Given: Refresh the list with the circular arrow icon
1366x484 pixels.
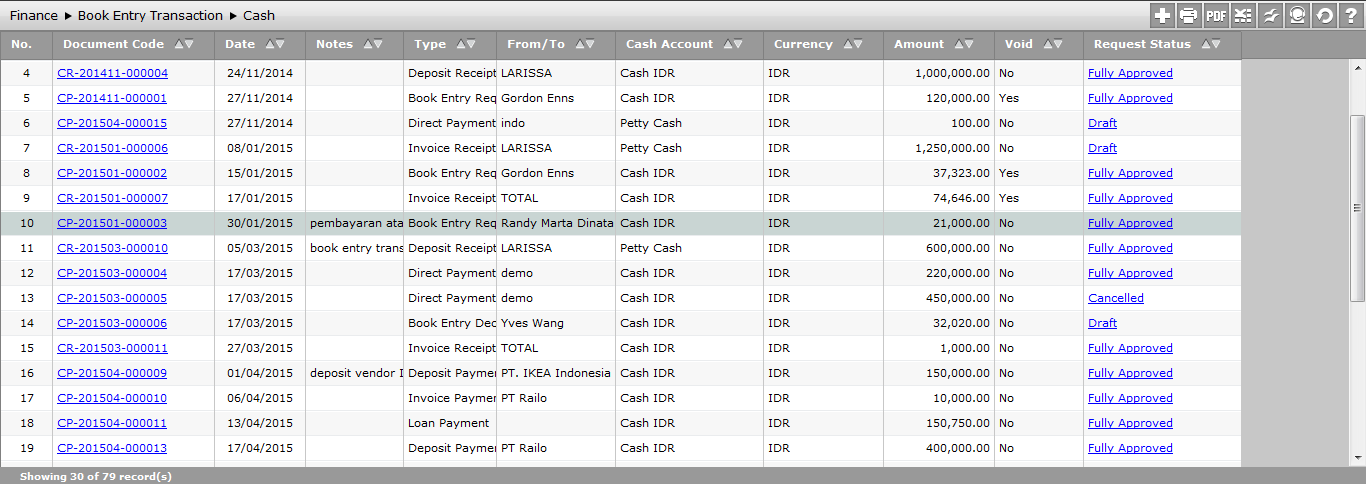Looking at the screenshot, I should [1324, 15].
